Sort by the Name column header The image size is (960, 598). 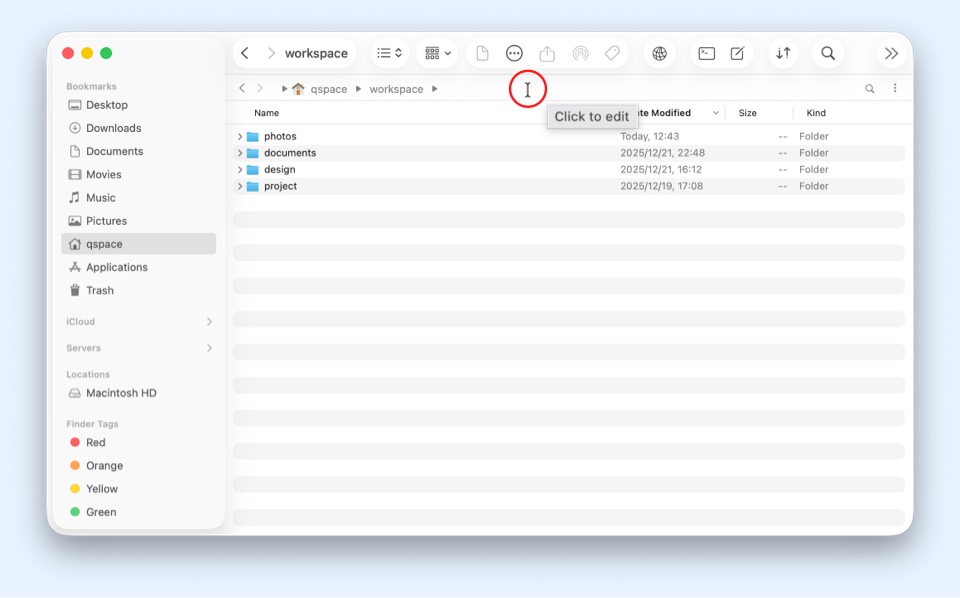click(x=267, y=113)
